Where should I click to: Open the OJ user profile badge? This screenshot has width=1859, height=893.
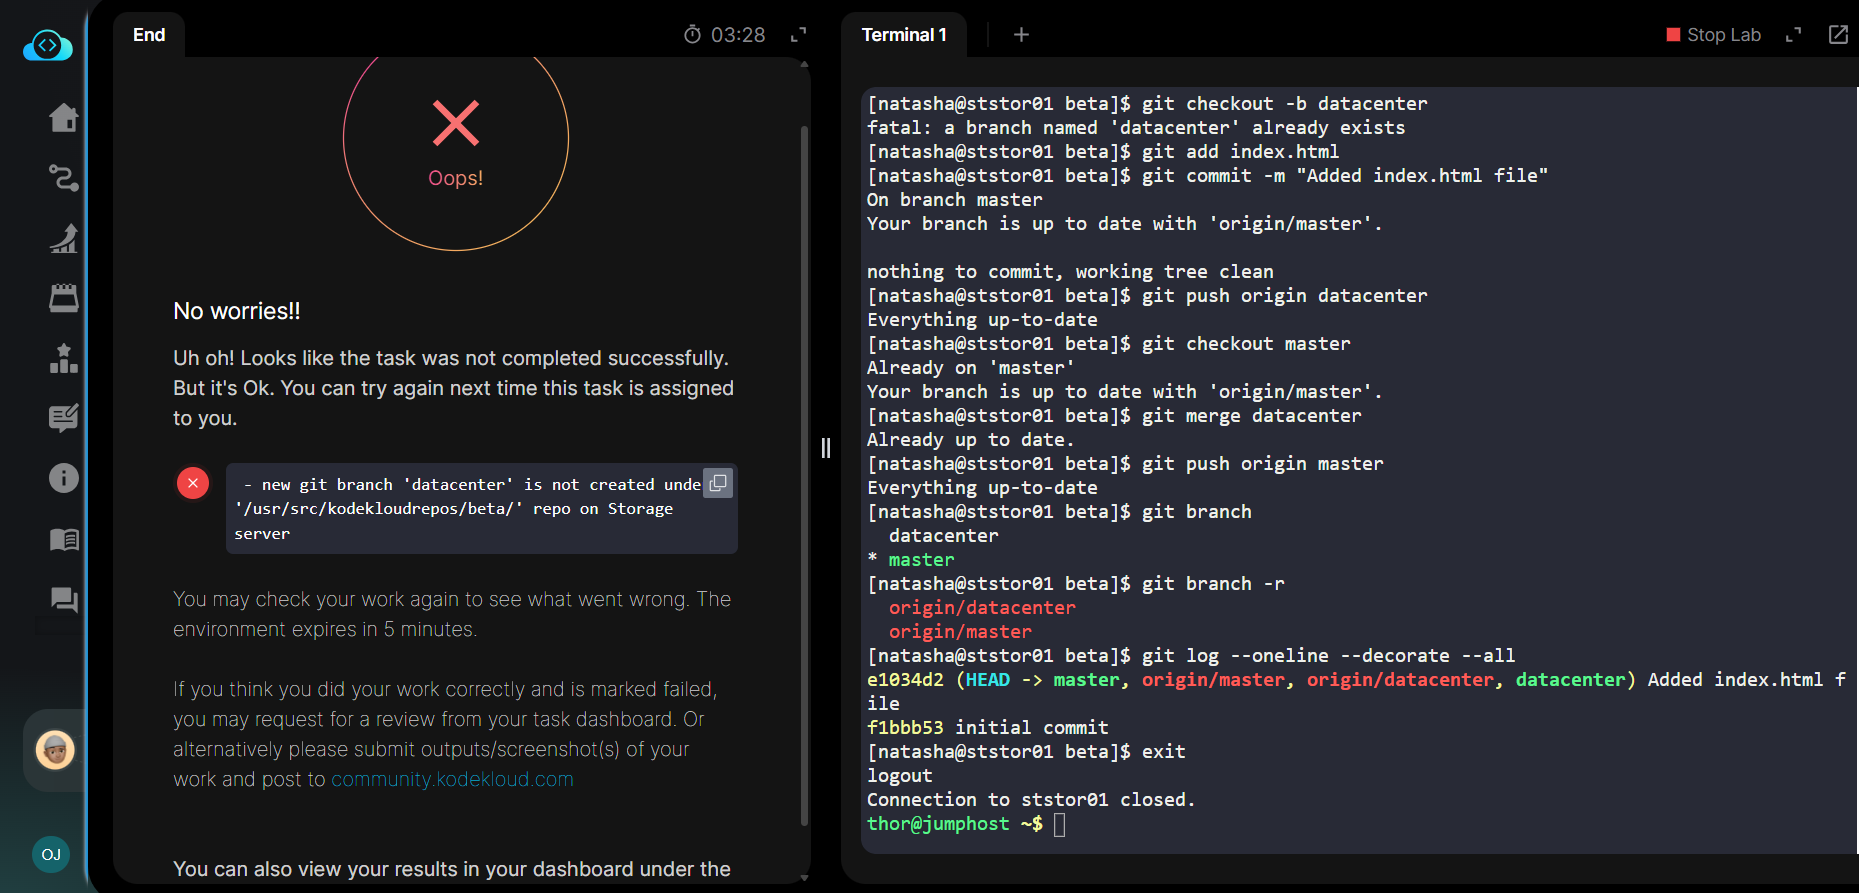click(x=51, y=854)
